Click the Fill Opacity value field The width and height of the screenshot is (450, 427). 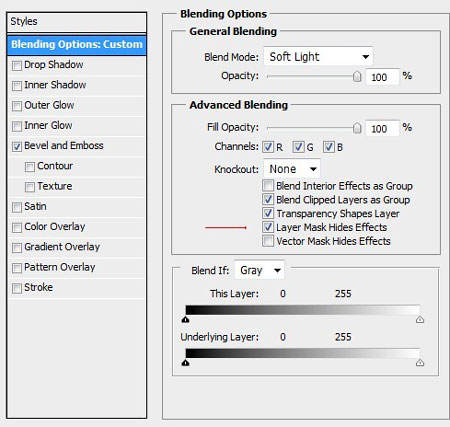coord(382,128)
